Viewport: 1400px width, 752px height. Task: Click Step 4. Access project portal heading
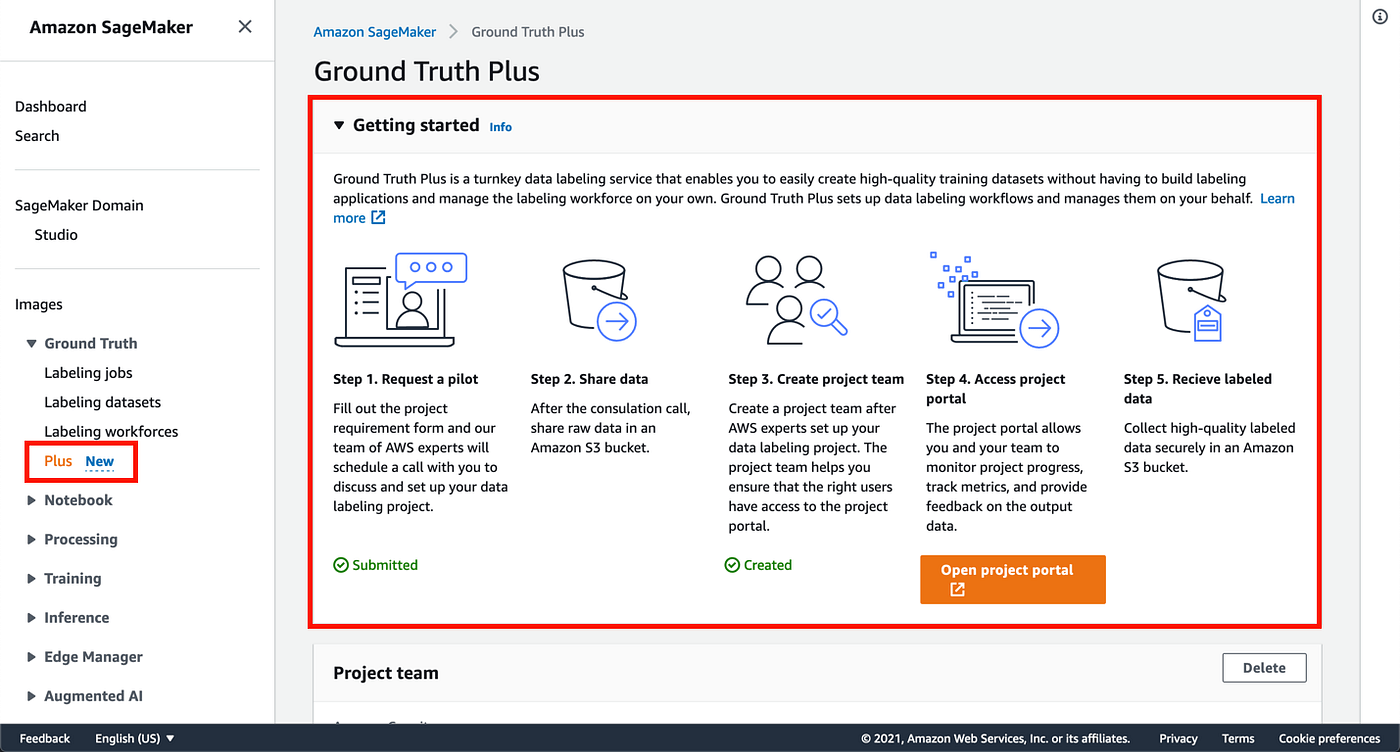[x=996, y=389]
